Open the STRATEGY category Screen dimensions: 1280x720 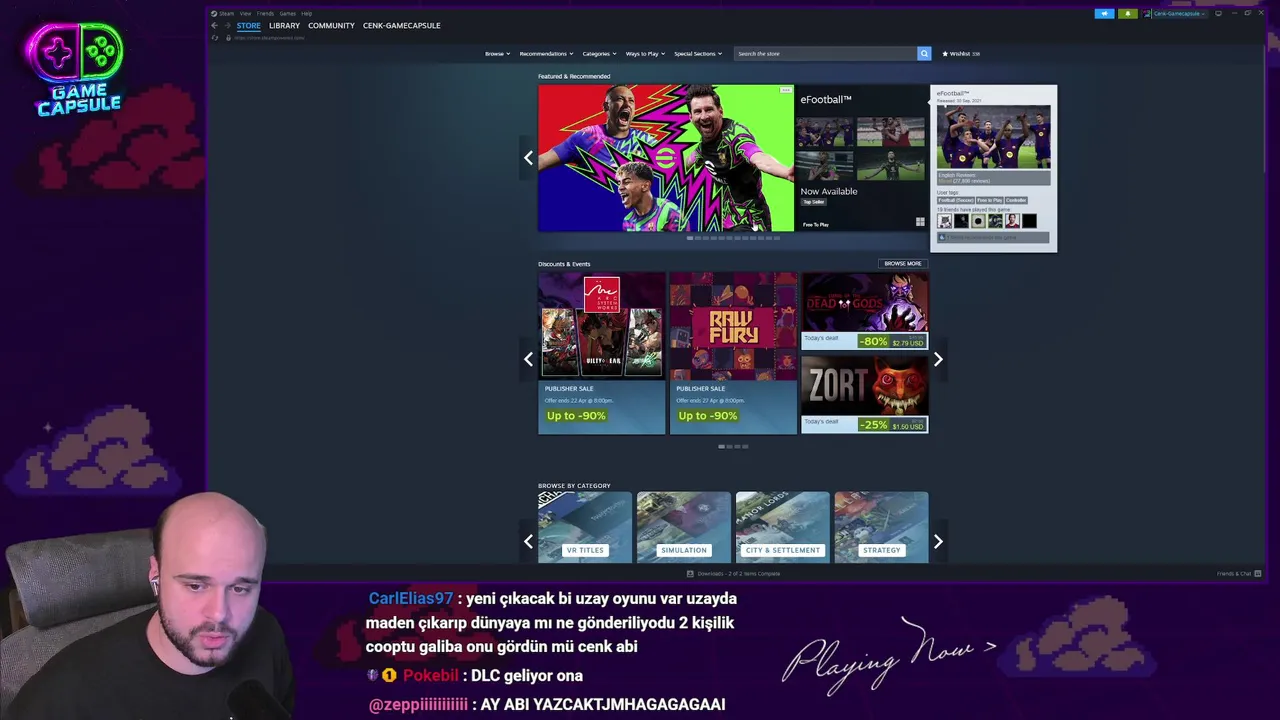[x=881, y=527]
